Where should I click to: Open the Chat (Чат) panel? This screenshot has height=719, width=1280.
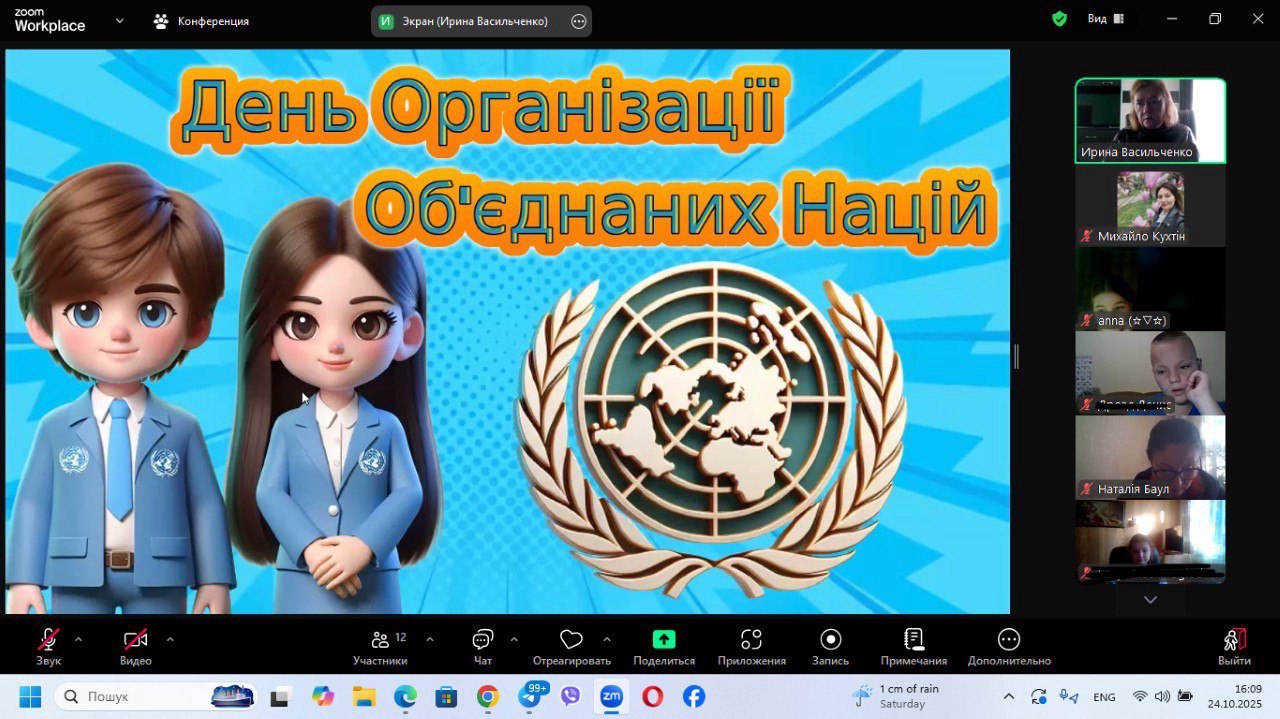point(483,641)
